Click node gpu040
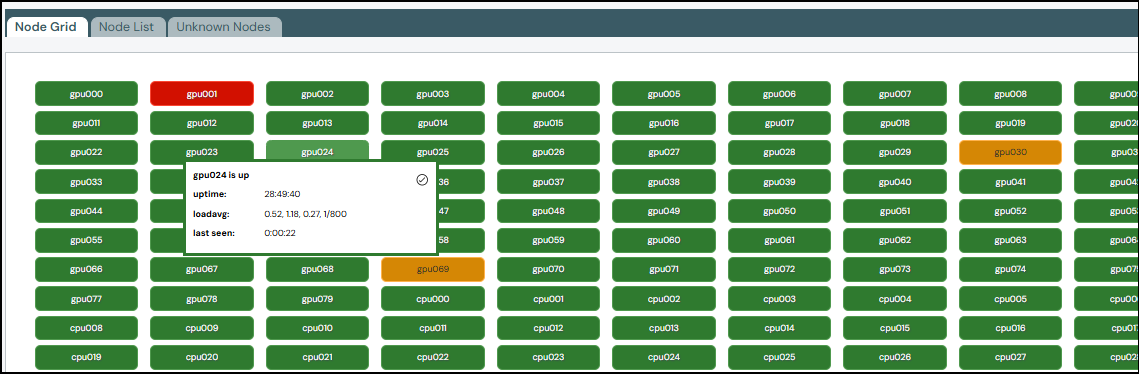The image size is (1139, 374). click(895, 182)
